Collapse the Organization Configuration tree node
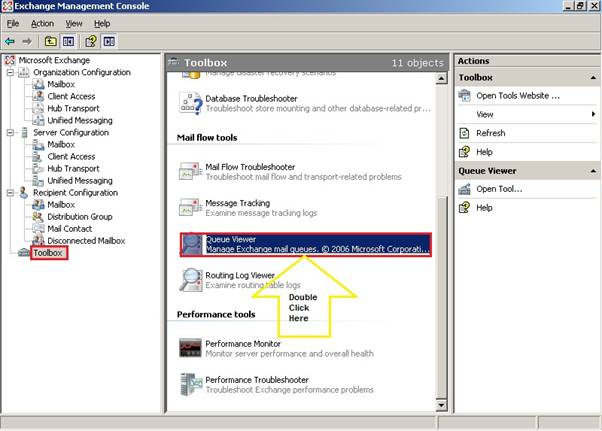 (10, 72)
